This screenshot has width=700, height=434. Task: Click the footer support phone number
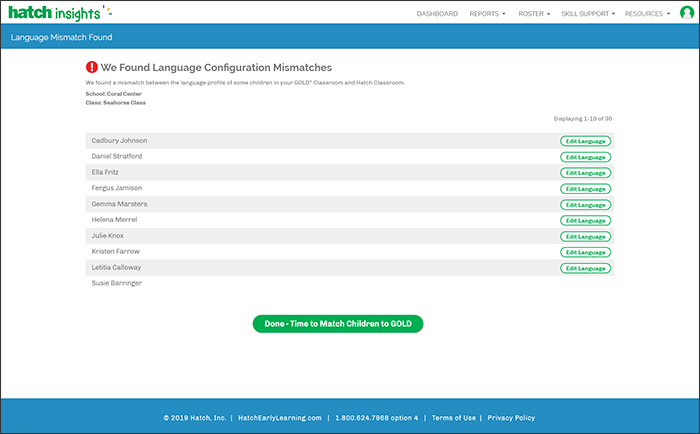click(x=376, y=418)
